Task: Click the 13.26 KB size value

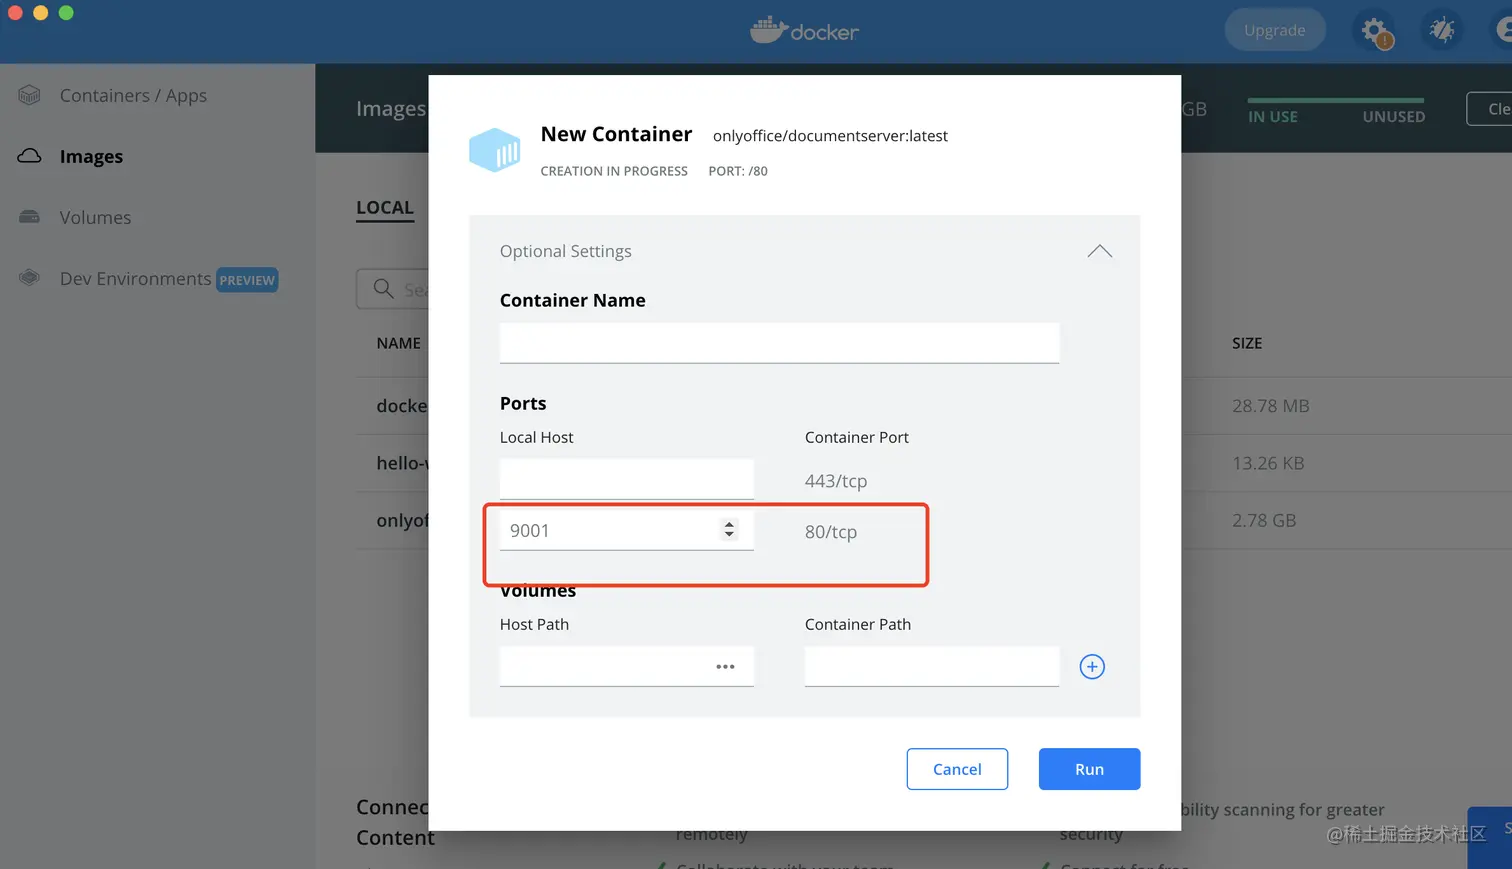Action: coord(1268,463)
